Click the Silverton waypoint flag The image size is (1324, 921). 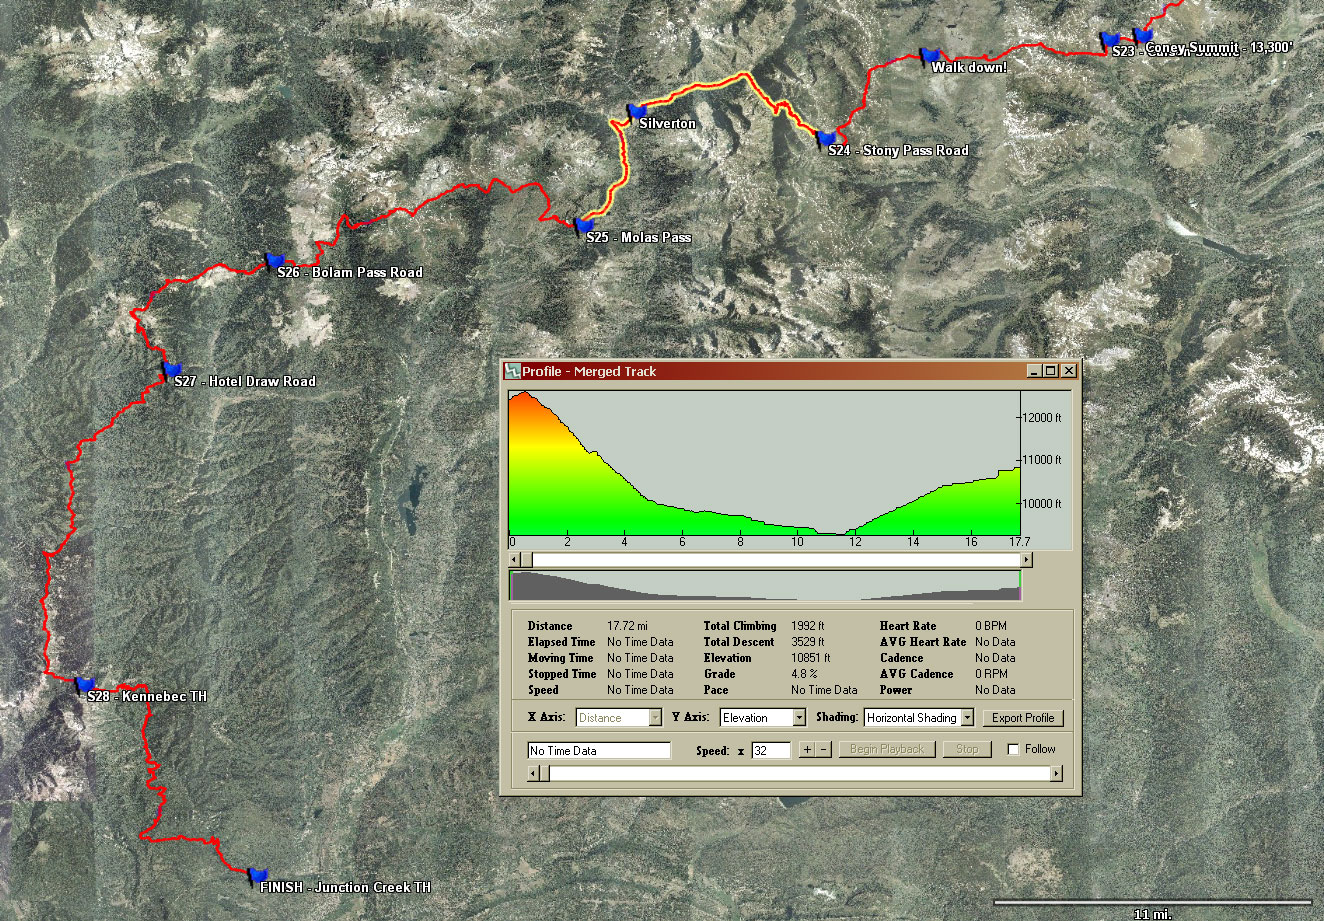pos(638,111)
